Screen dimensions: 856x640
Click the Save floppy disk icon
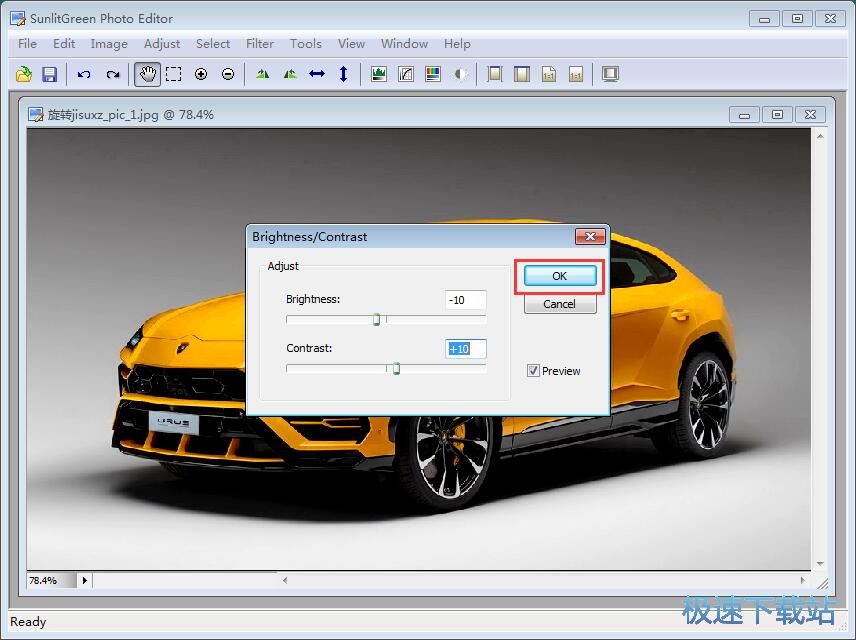point(50,74)
